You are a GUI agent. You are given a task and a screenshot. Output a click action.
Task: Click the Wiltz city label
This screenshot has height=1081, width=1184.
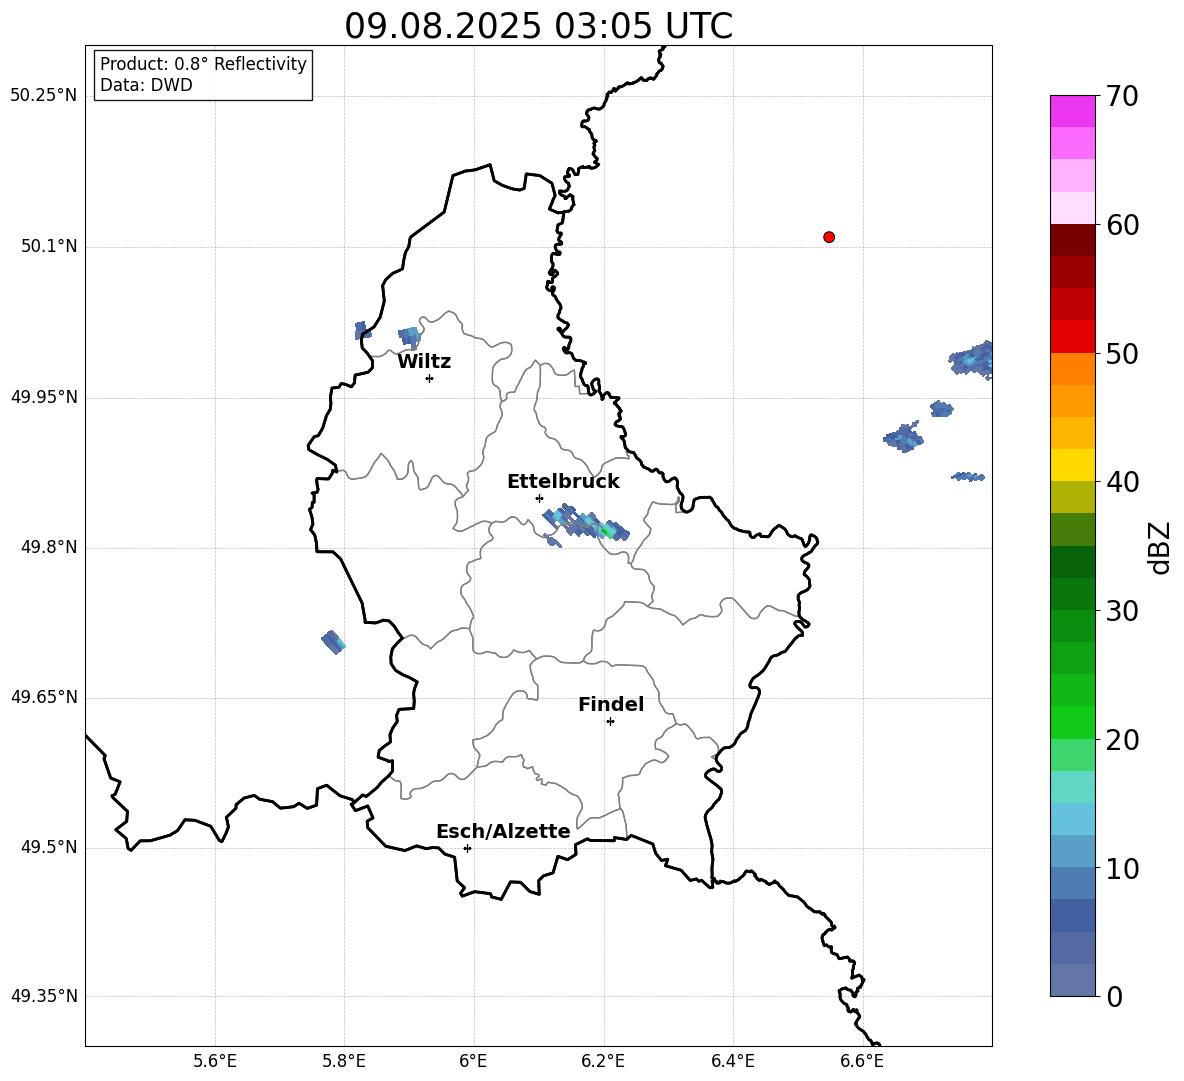click(x=424, y=362)
